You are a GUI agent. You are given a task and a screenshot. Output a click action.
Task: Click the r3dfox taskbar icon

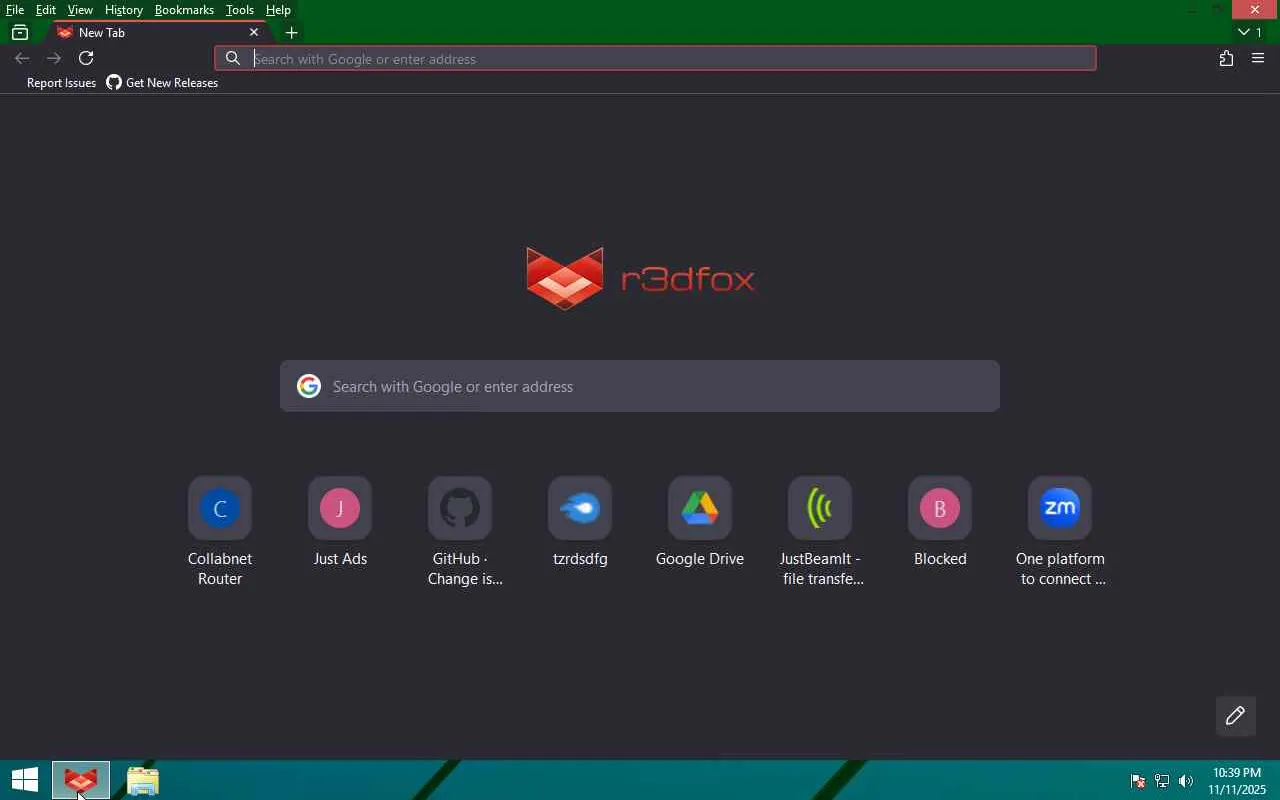pos(81,781)
